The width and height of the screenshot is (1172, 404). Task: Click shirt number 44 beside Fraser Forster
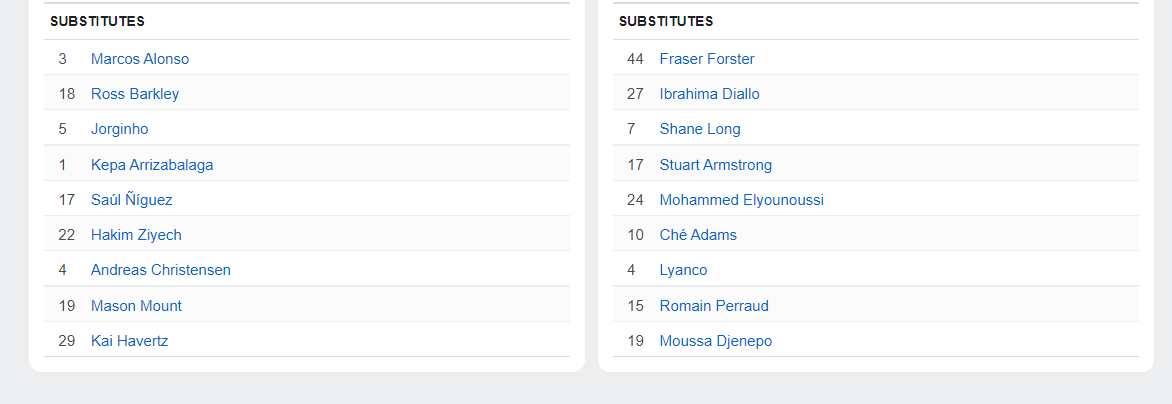coord(635,59)
